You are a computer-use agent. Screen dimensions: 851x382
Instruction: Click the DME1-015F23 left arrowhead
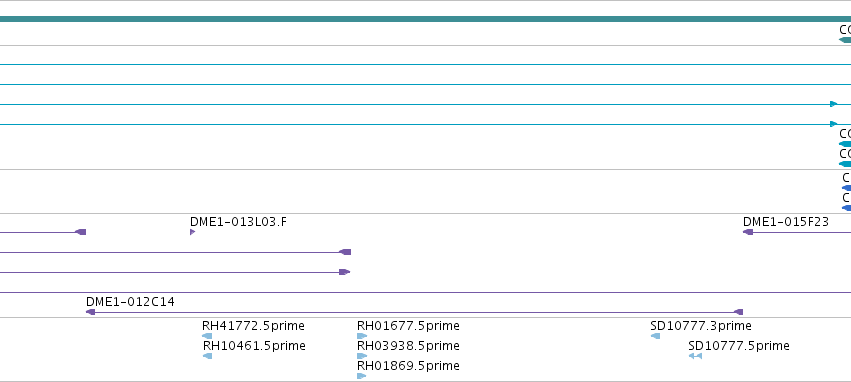point(748,232)
